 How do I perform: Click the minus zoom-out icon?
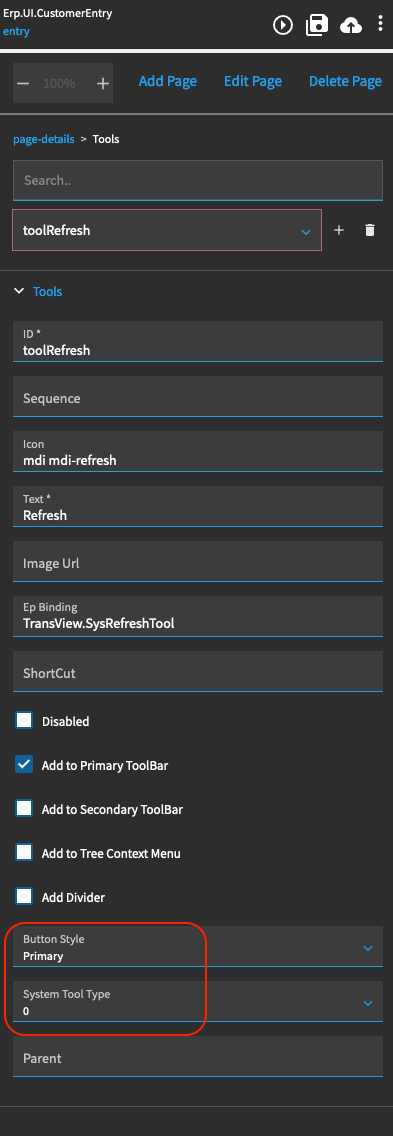23,83
